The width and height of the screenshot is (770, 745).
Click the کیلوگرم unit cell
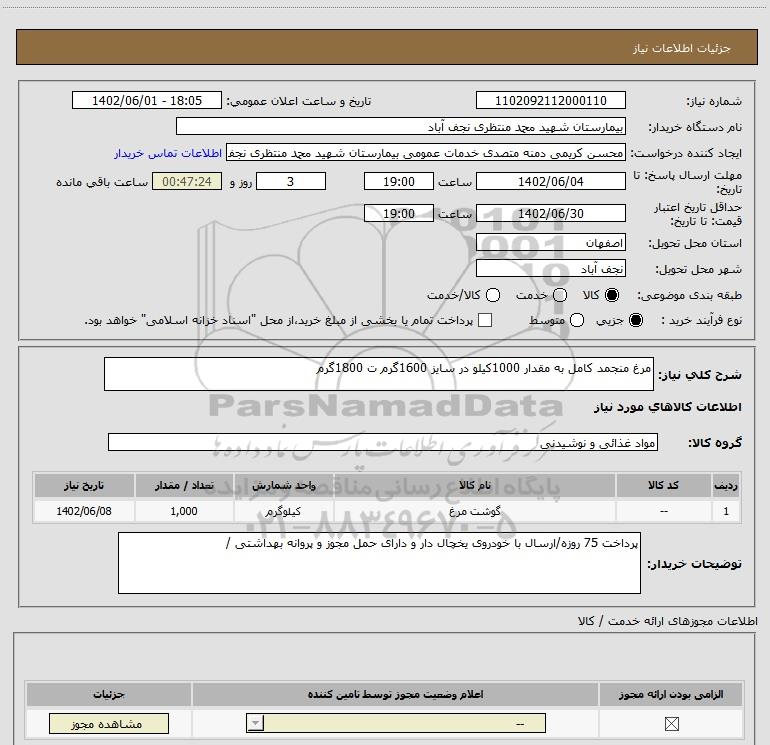[x=284, y=511]
